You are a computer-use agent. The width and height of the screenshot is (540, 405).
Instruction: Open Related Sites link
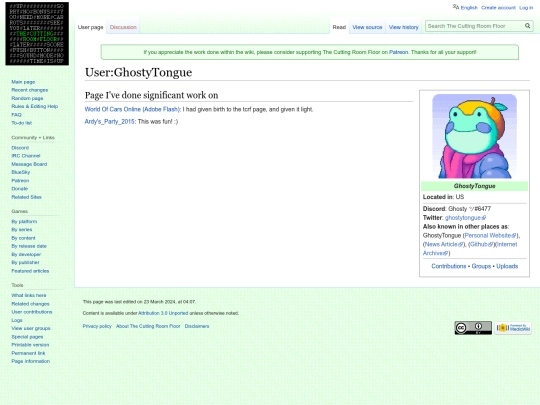[x=26, y=197]
